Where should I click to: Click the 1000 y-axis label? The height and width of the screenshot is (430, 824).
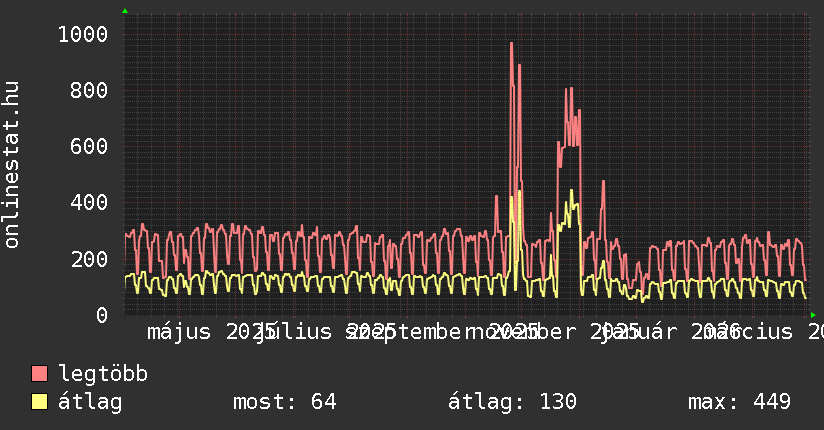82,34
